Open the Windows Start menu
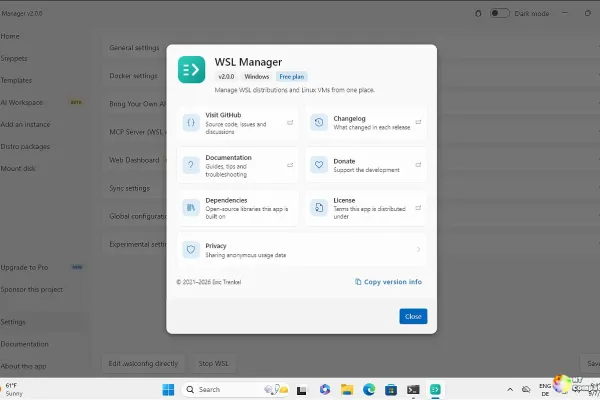Screen dimensions: 600x400 click(168, 390)
